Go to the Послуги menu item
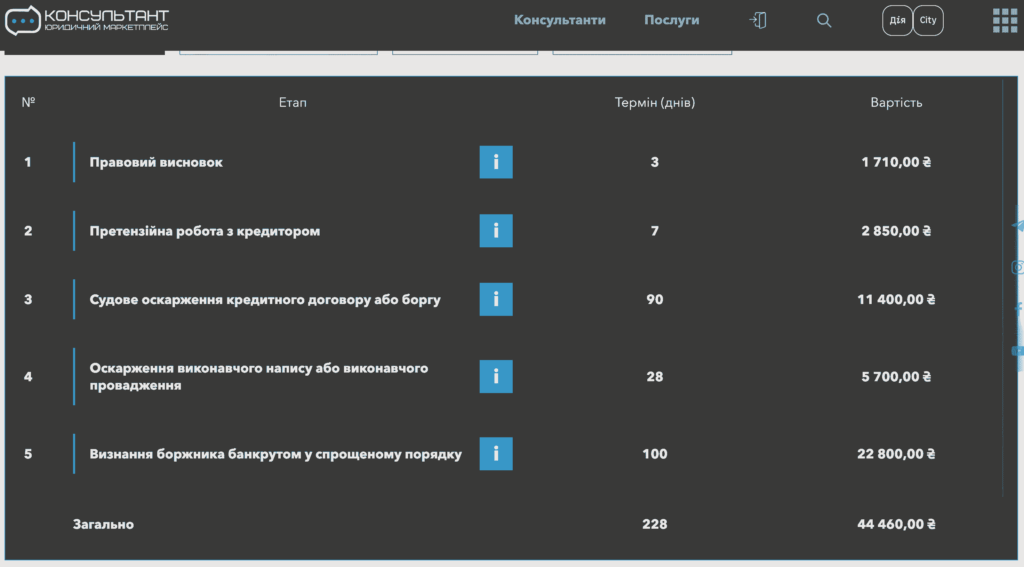This screenshot has width=1024, height=567. 671,20
